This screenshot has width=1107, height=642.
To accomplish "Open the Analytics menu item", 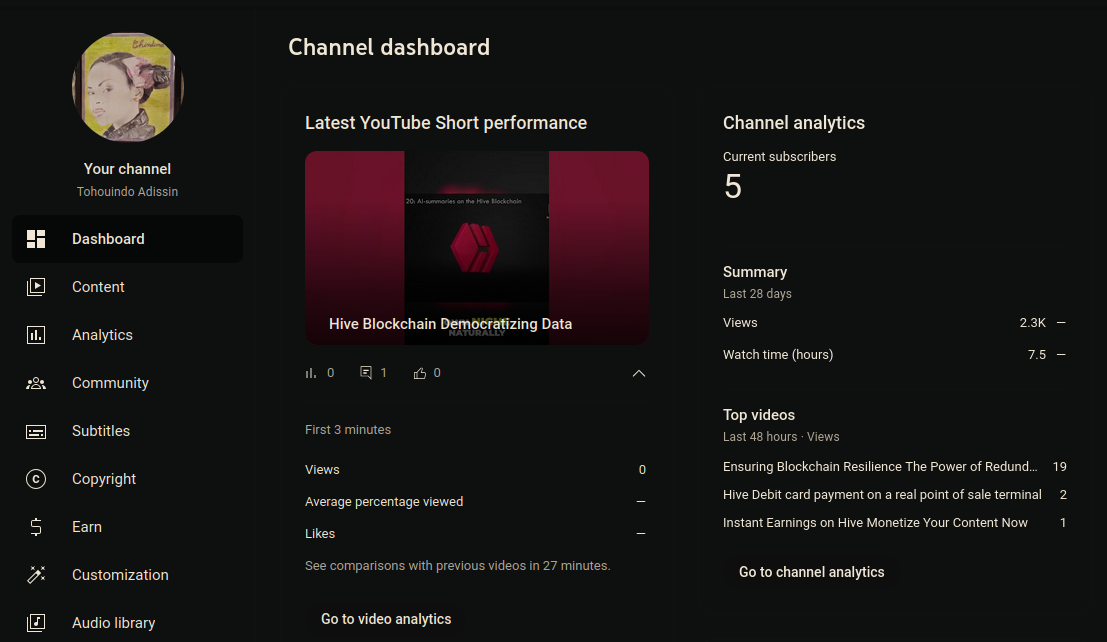I will click(127, 335).
